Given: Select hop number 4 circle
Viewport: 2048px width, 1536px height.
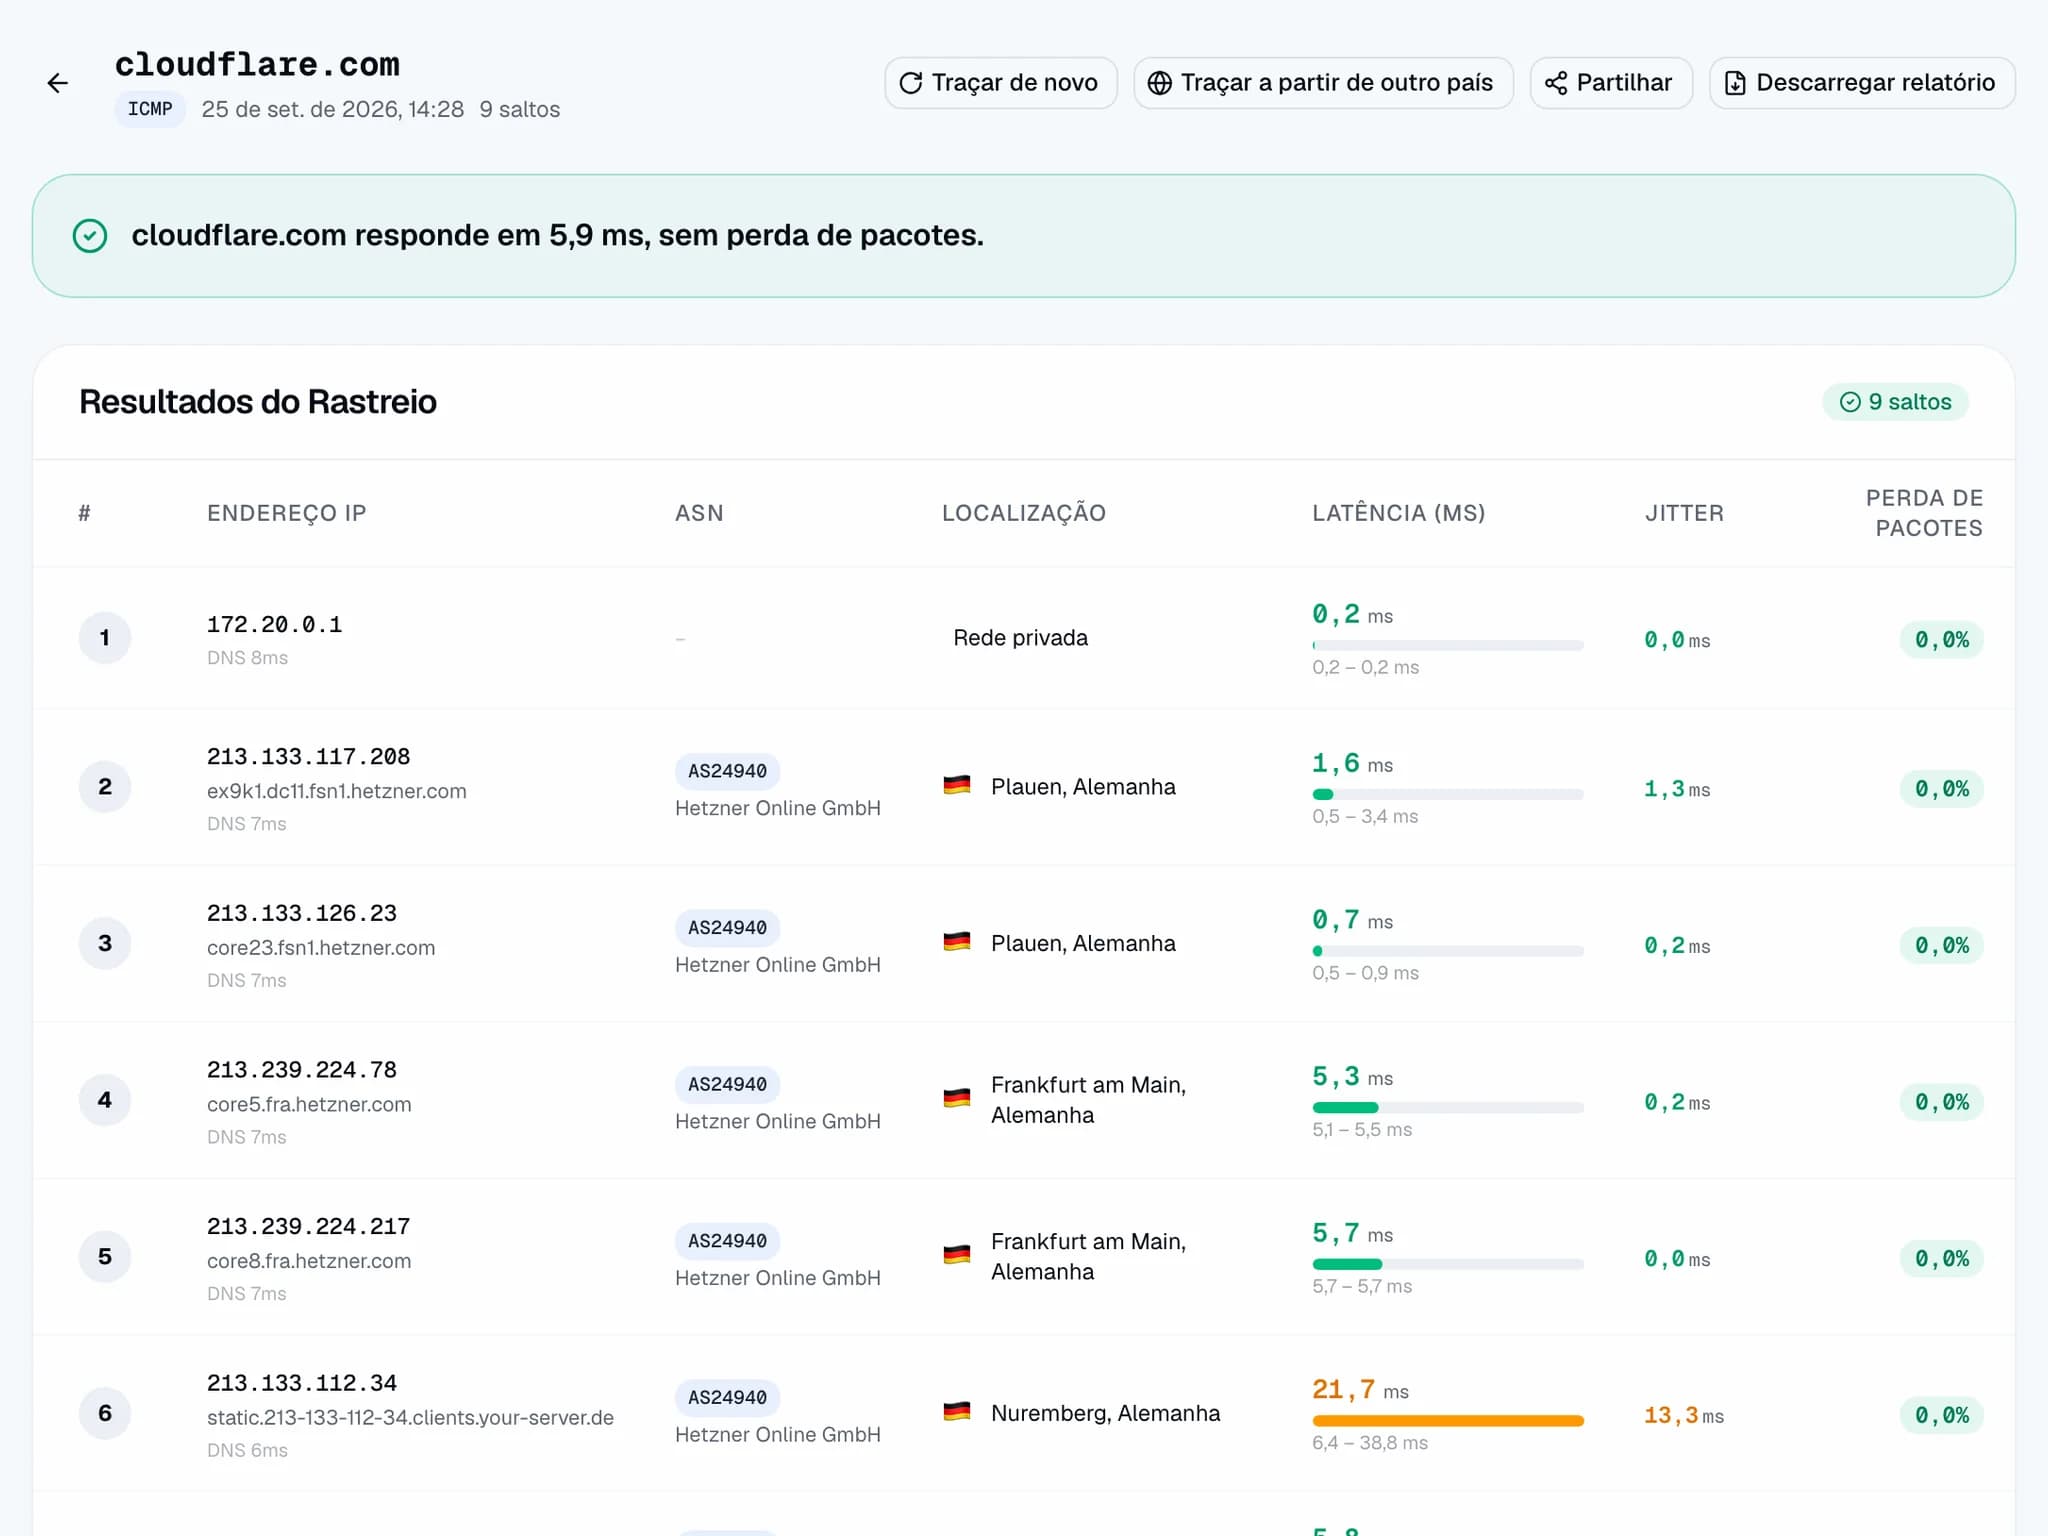Looking at the screenshot, I should pos(105,1100).
